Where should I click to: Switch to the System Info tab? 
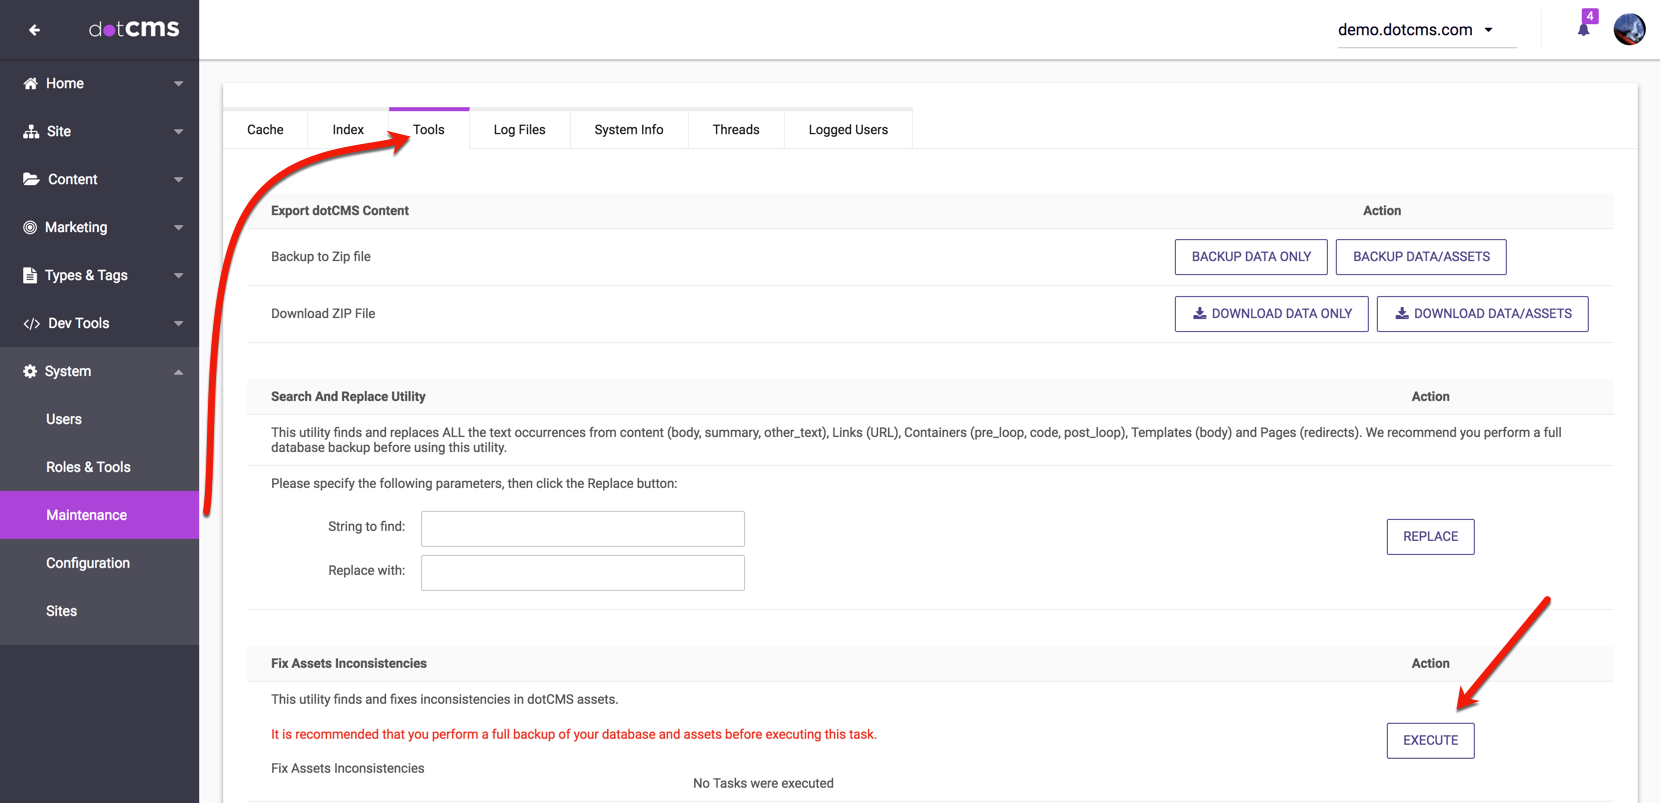(628, 129)
